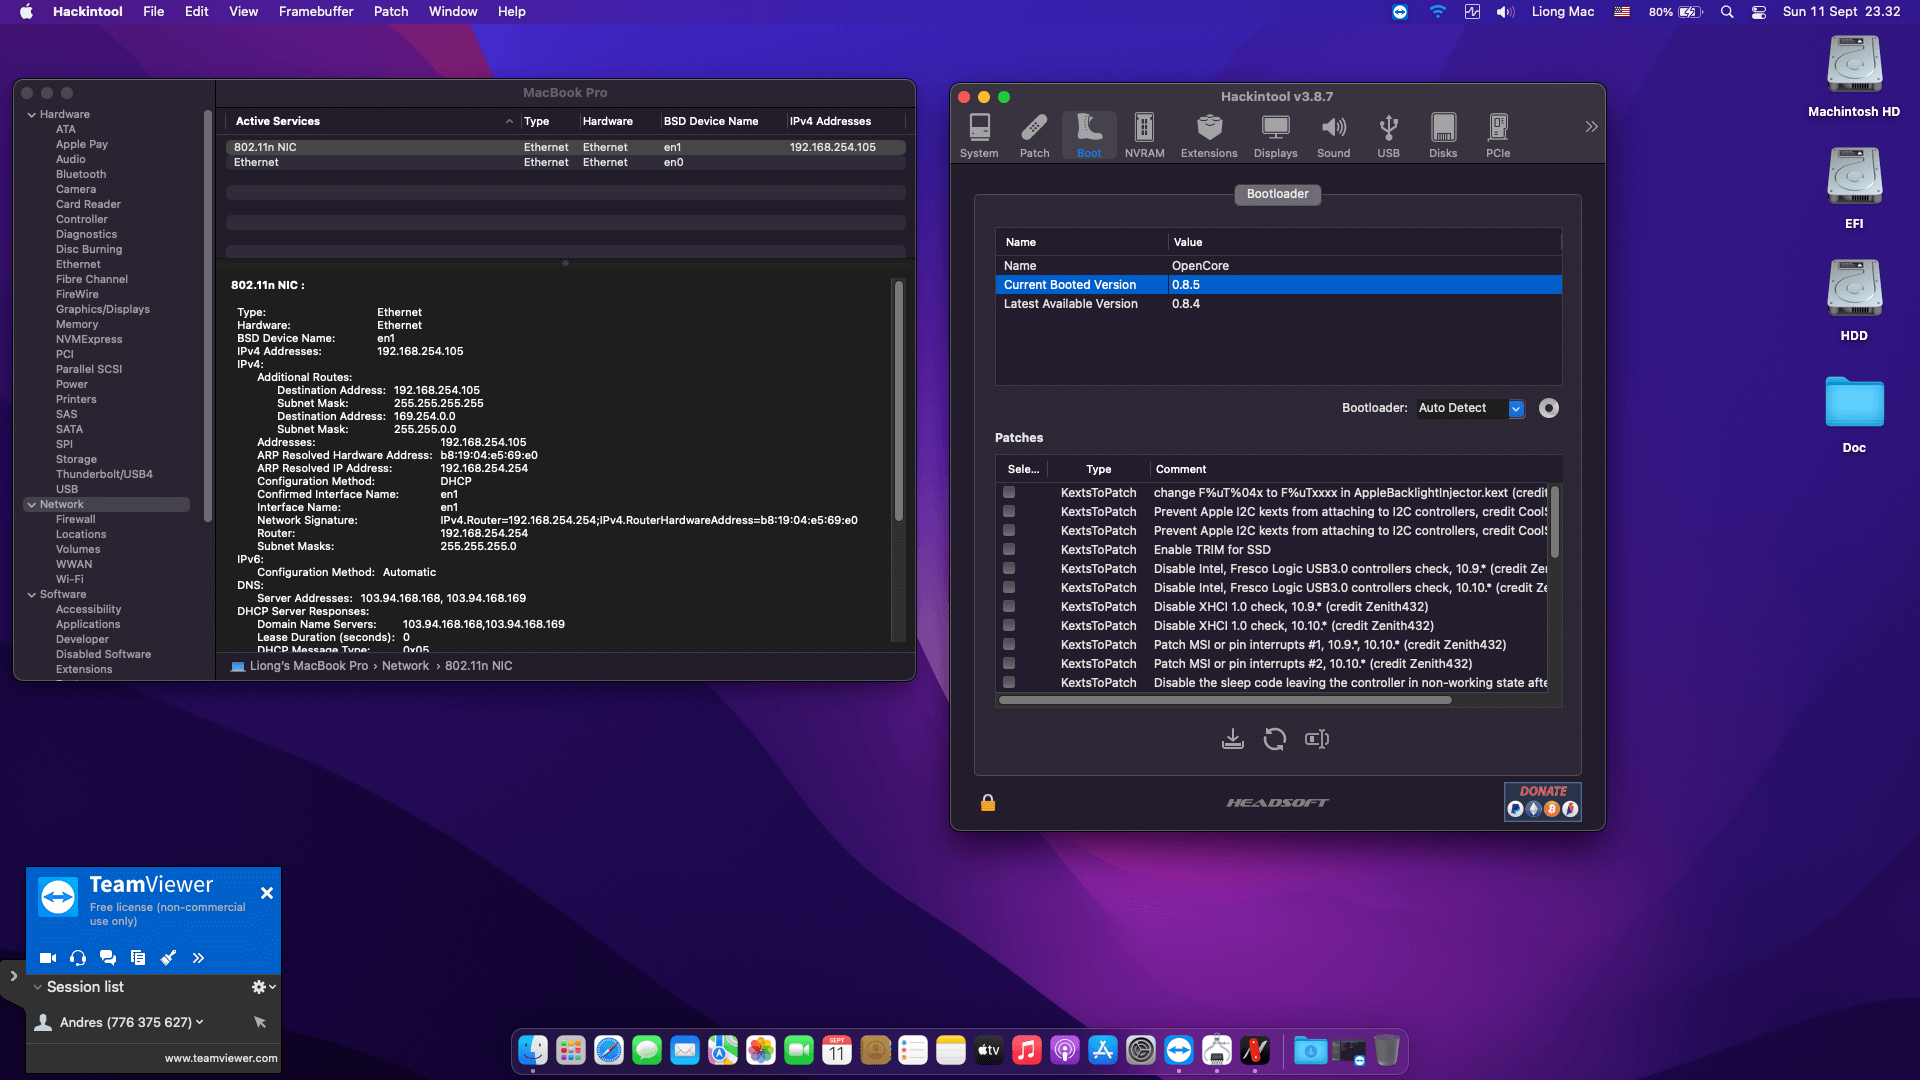Select the NVRAM toolbar icon

1144,136
